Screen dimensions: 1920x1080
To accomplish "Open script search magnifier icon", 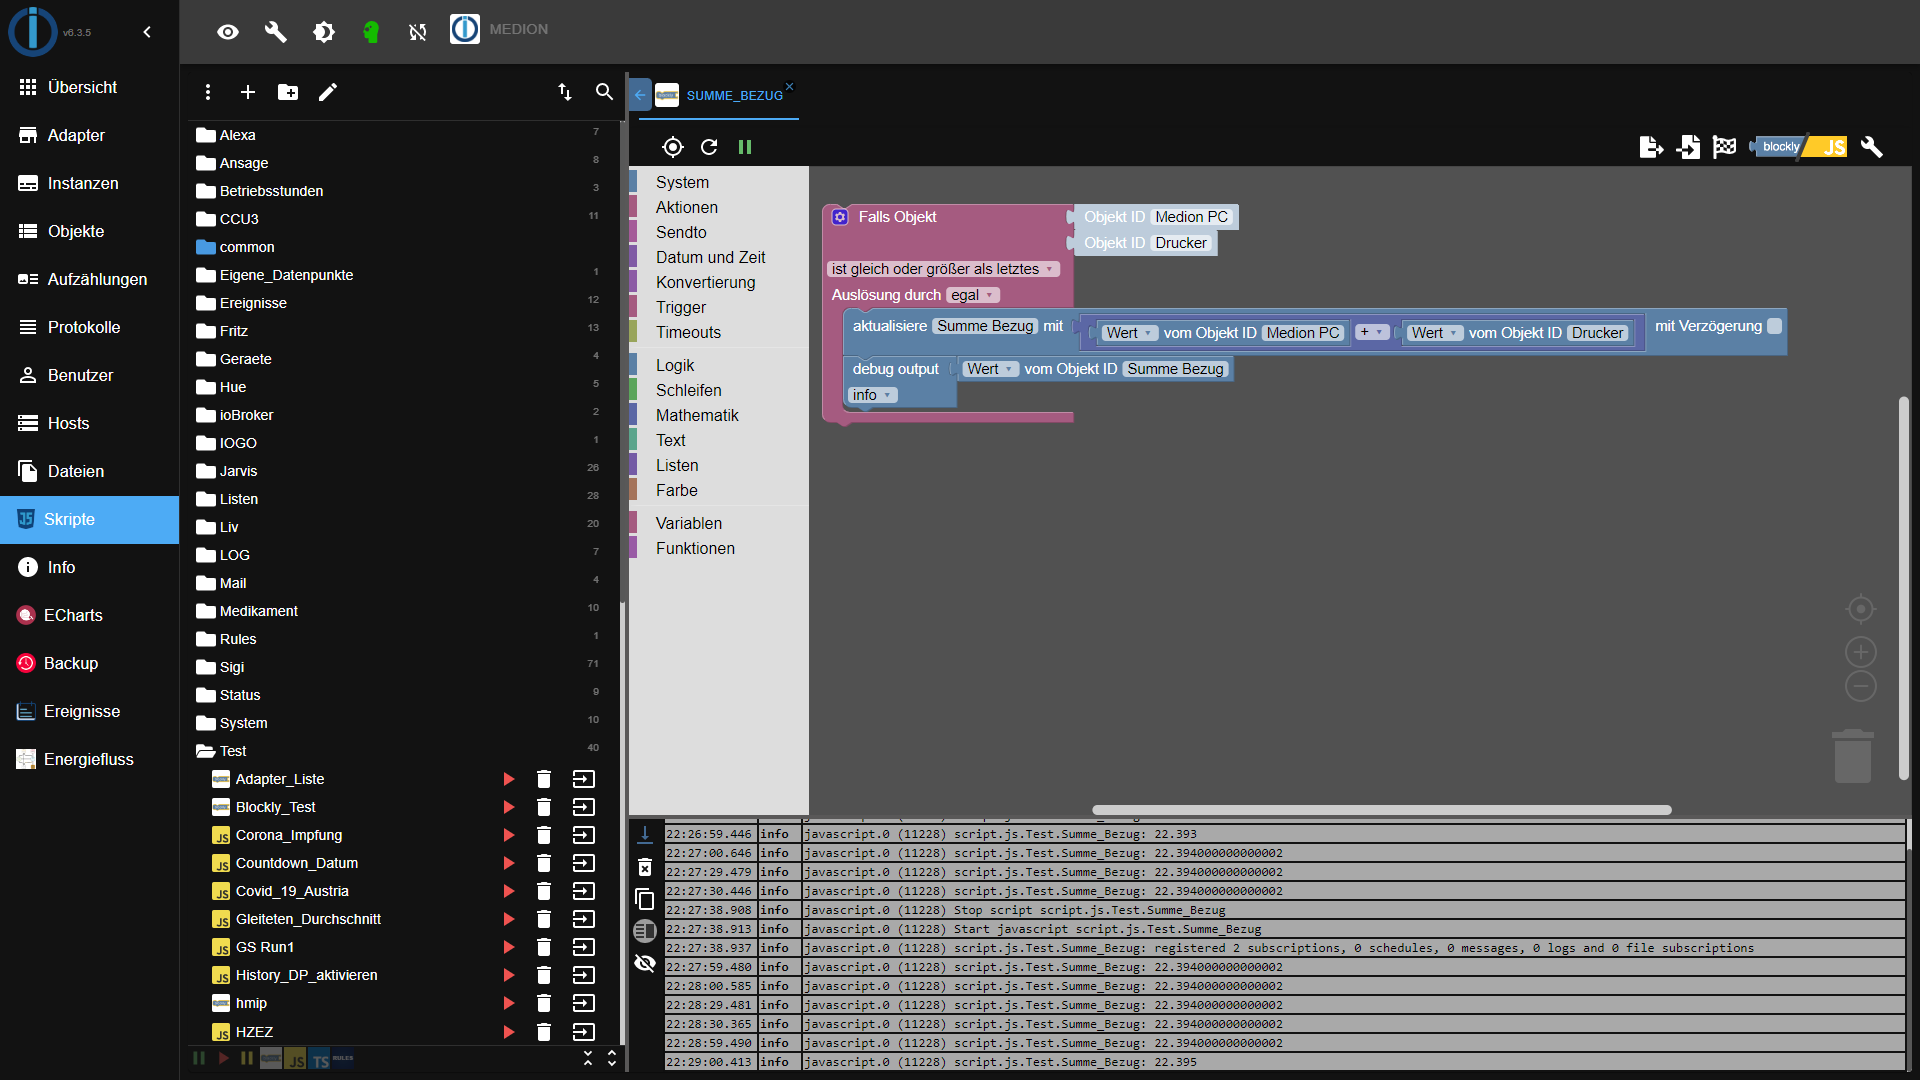I will [604, 91].
